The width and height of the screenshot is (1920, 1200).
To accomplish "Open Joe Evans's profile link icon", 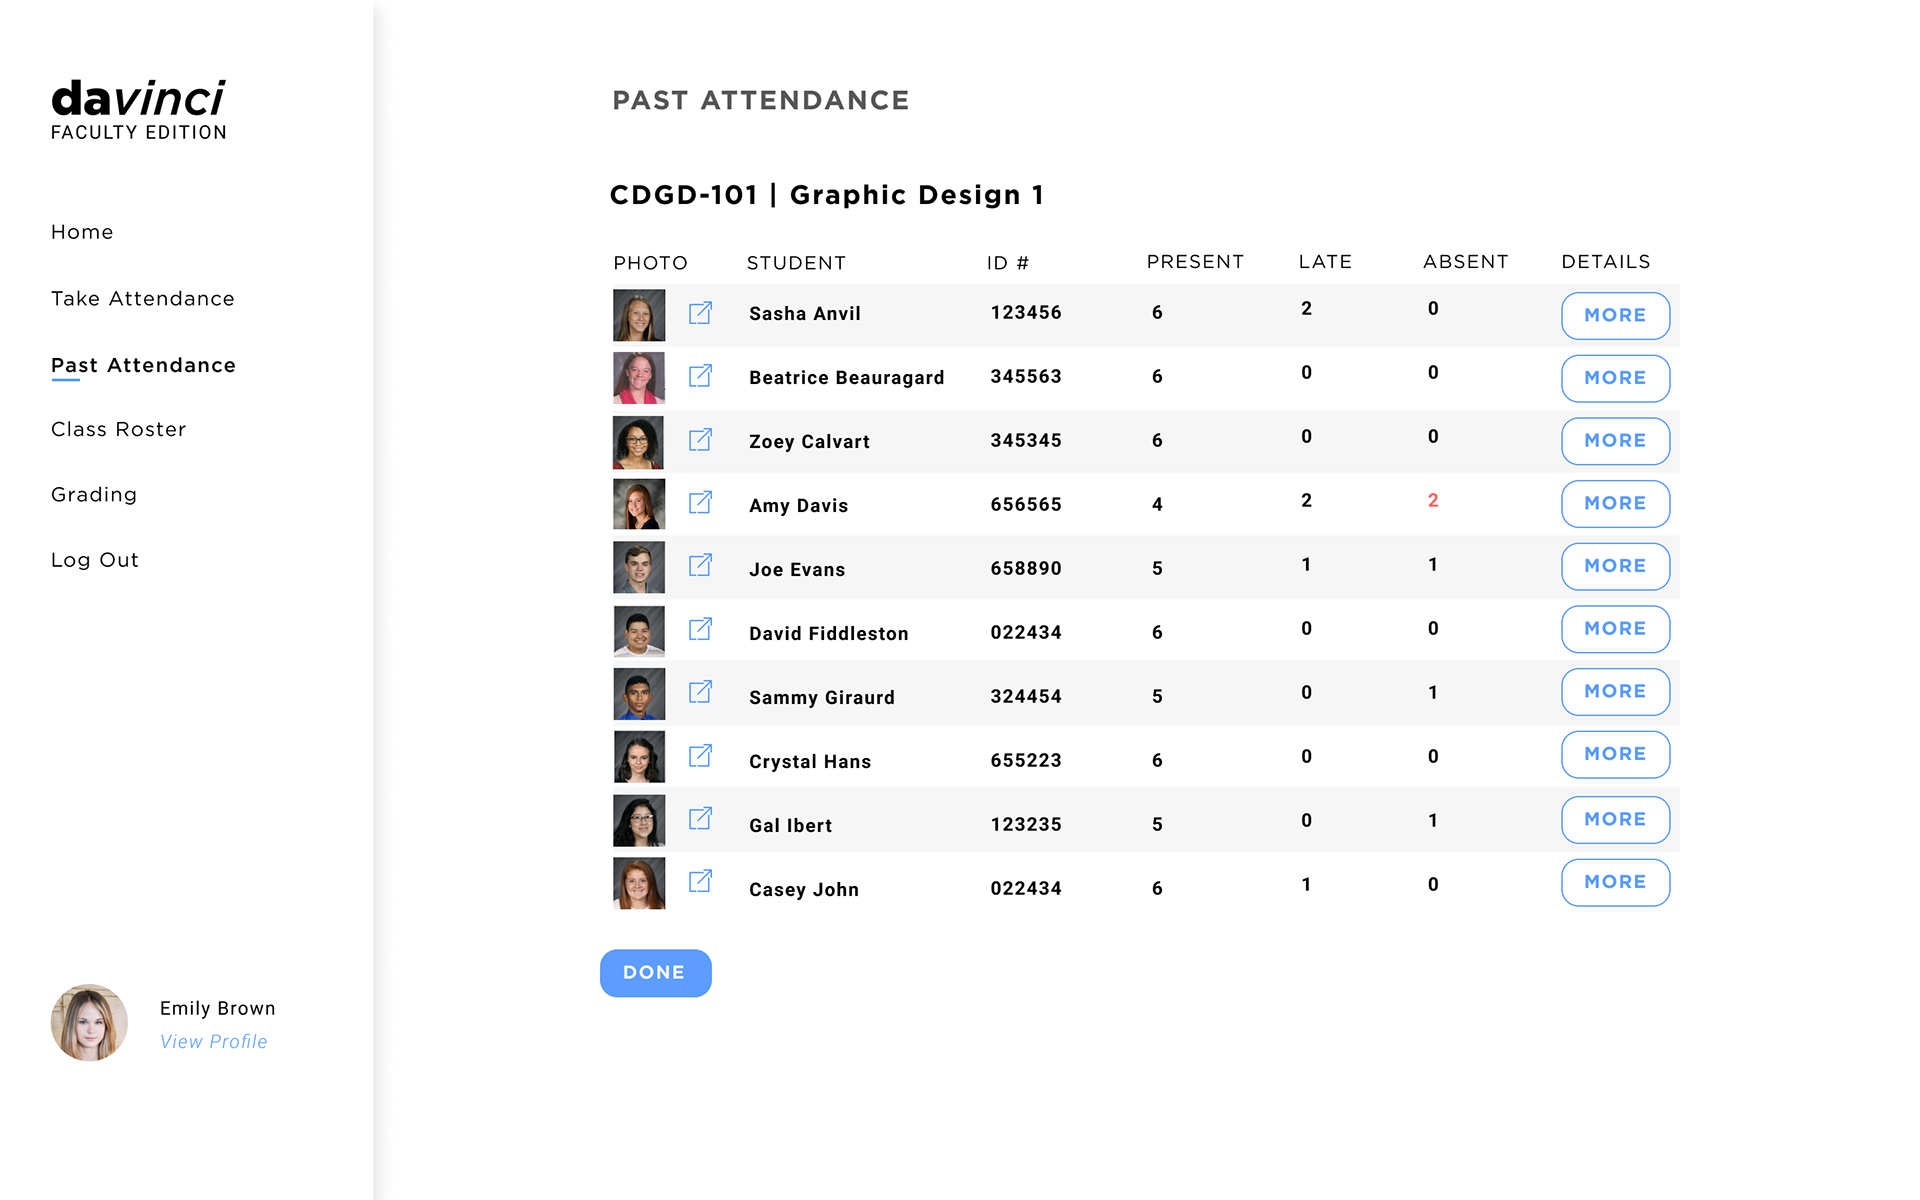I will click(700, 566).
